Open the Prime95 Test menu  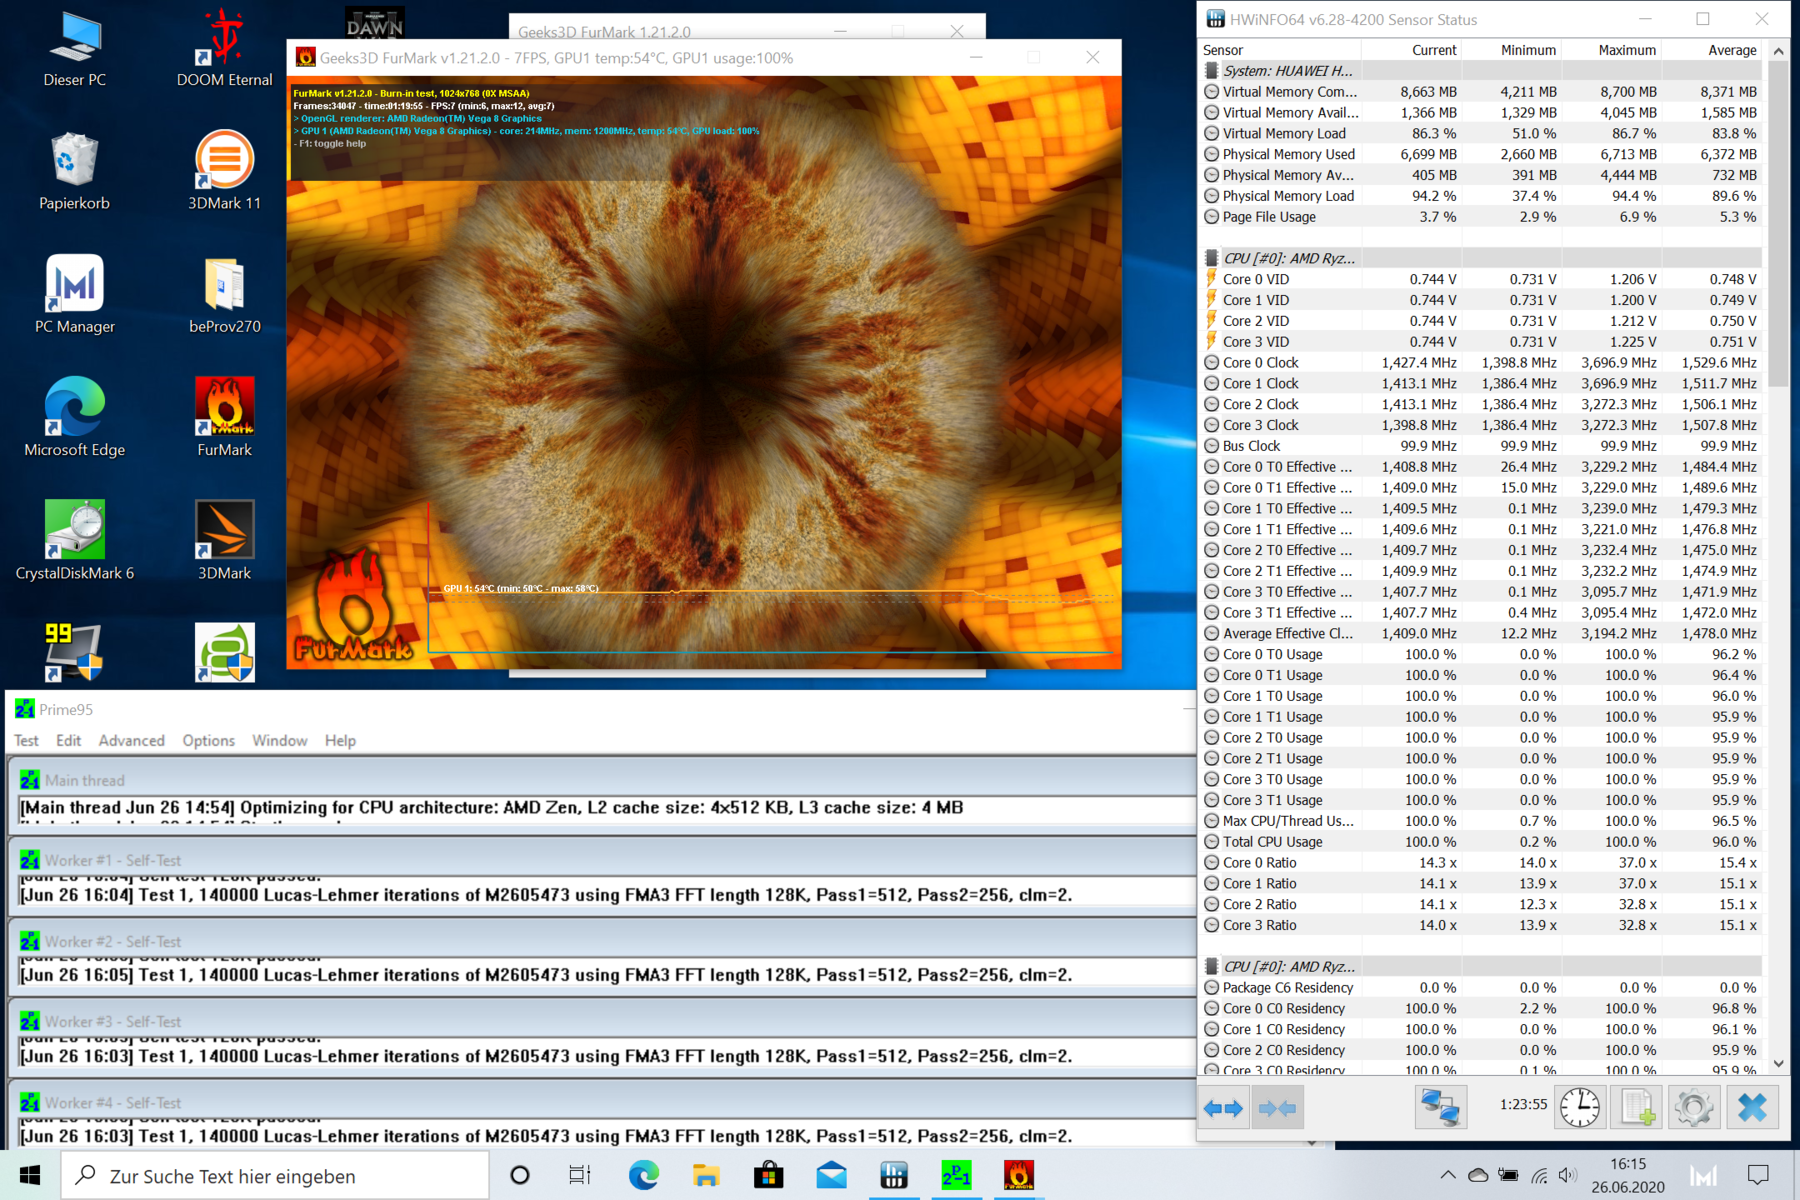click(26, 740)
